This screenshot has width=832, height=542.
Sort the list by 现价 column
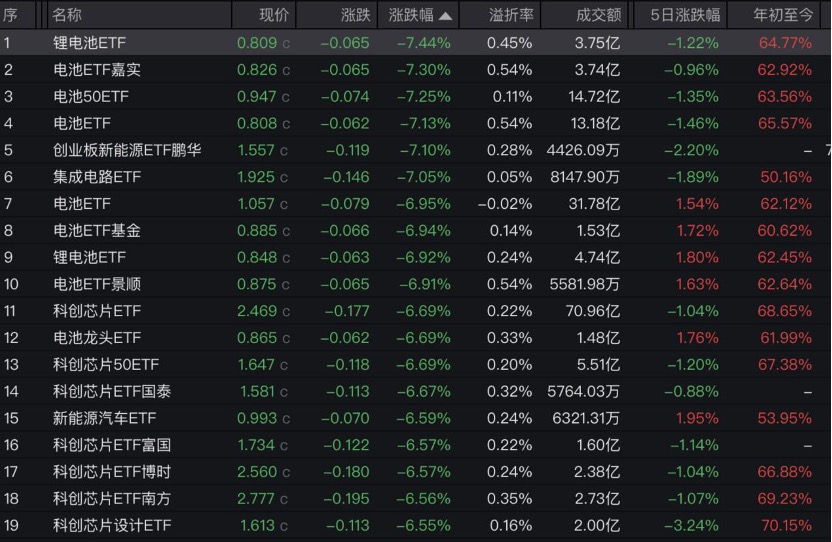click(x=273, y=15)
